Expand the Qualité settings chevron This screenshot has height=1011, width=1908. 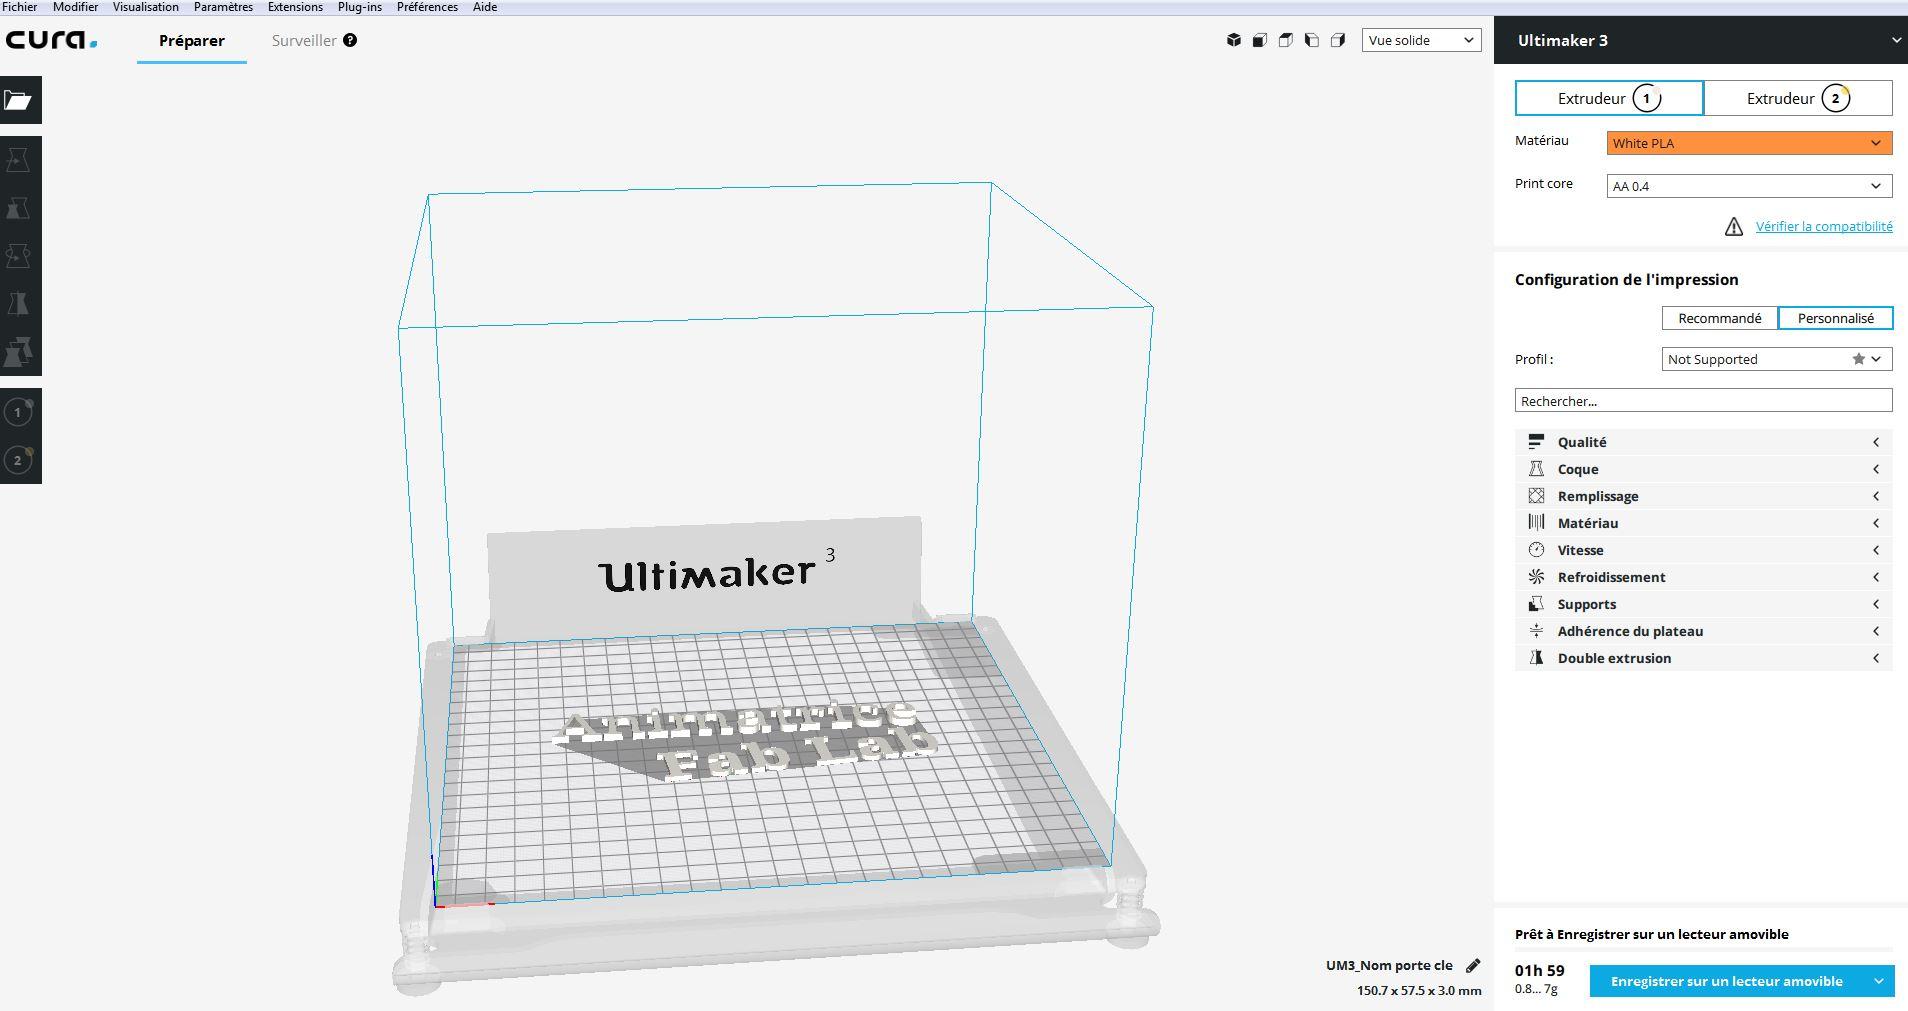[x=1876, y=442]
